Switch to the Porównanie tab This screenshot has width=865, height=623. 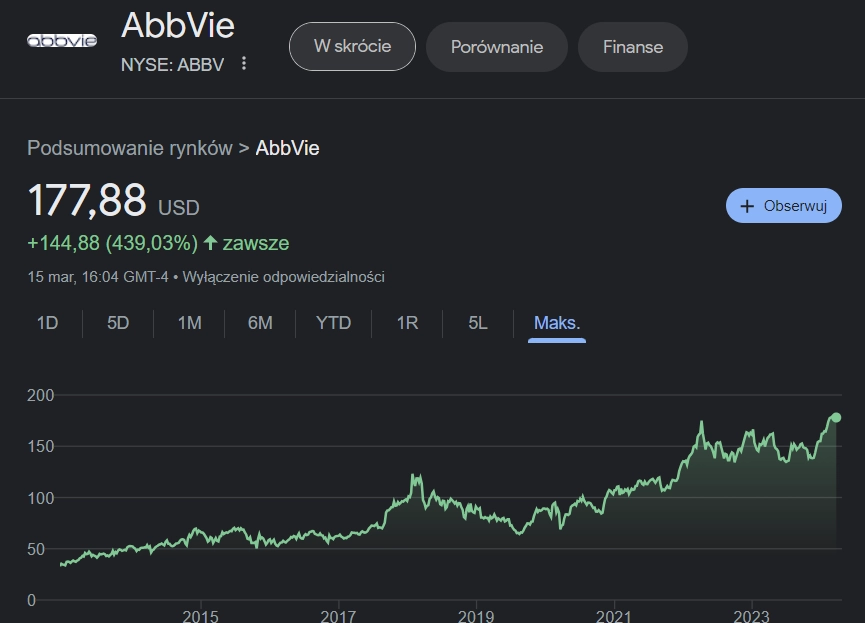tap(496, 47)
